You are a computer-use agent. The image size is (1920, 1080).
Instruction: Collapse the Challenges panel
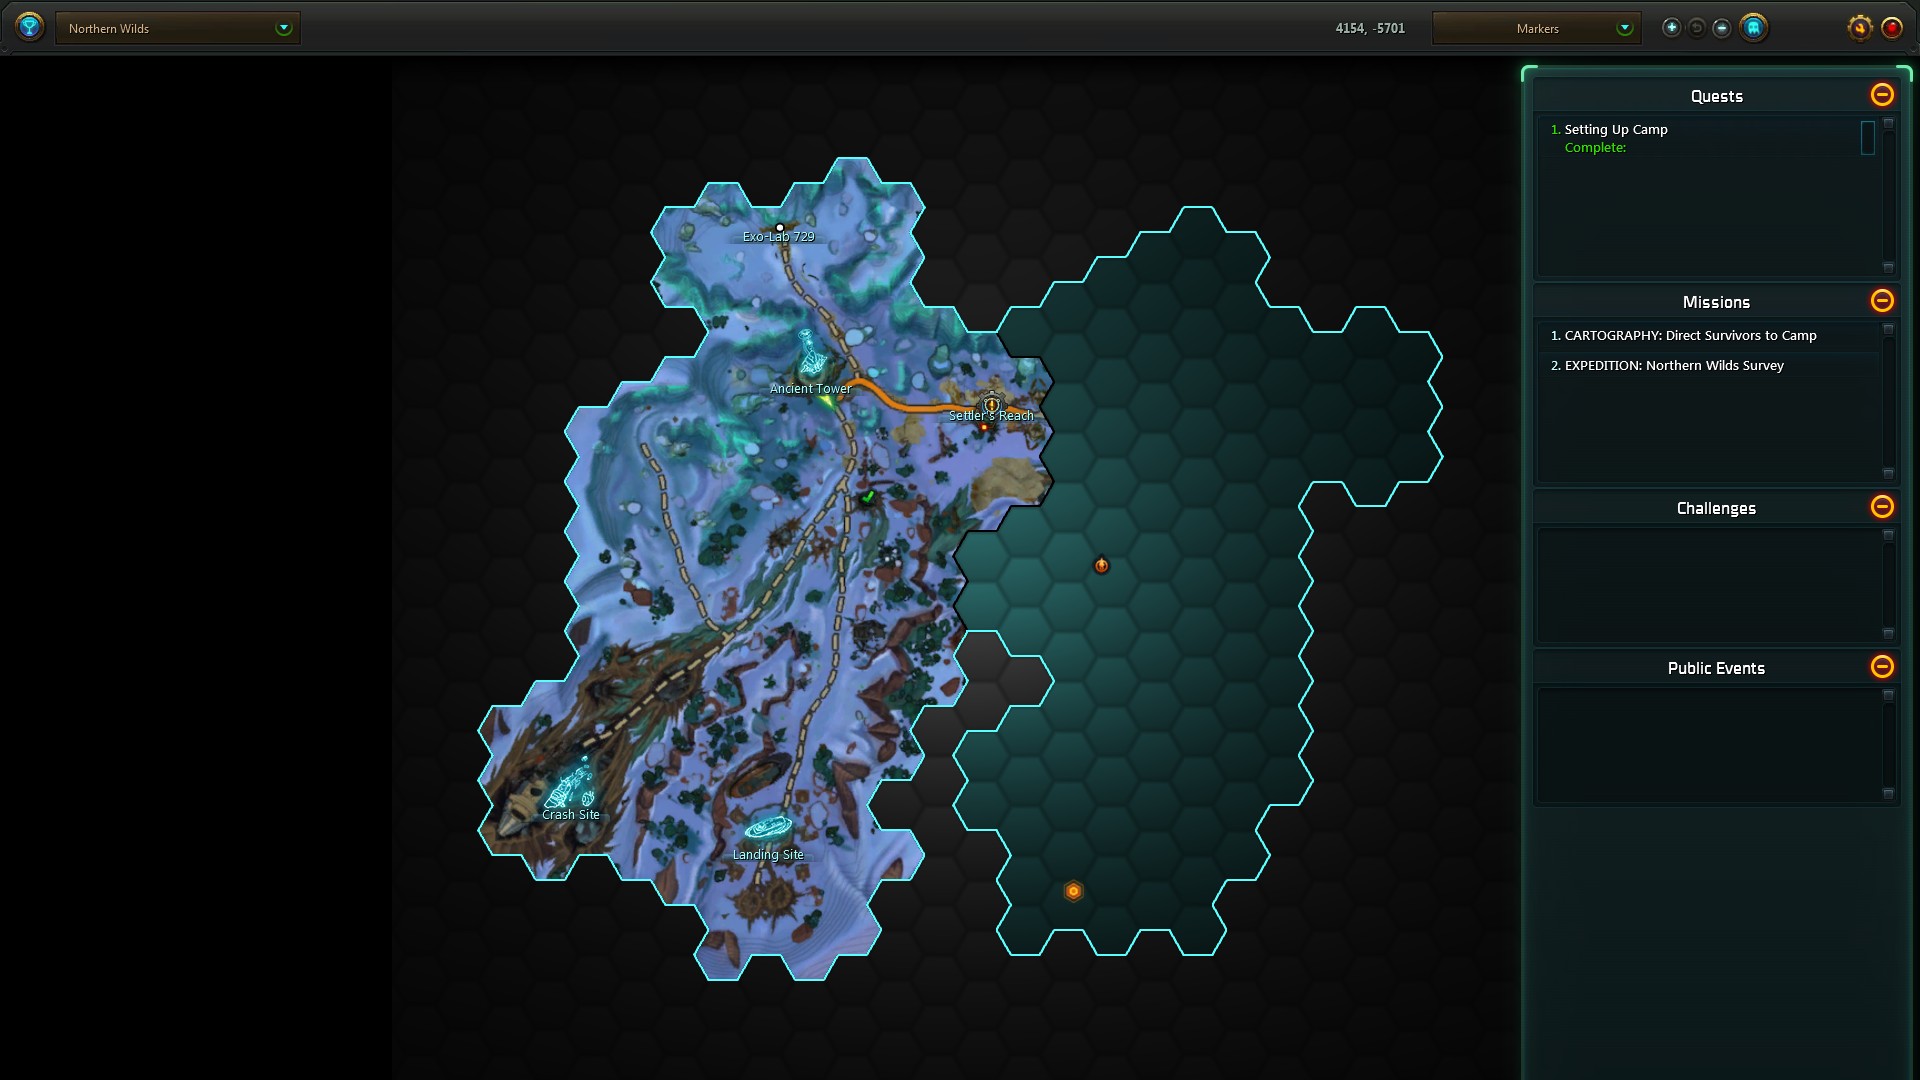[1882, 507]
